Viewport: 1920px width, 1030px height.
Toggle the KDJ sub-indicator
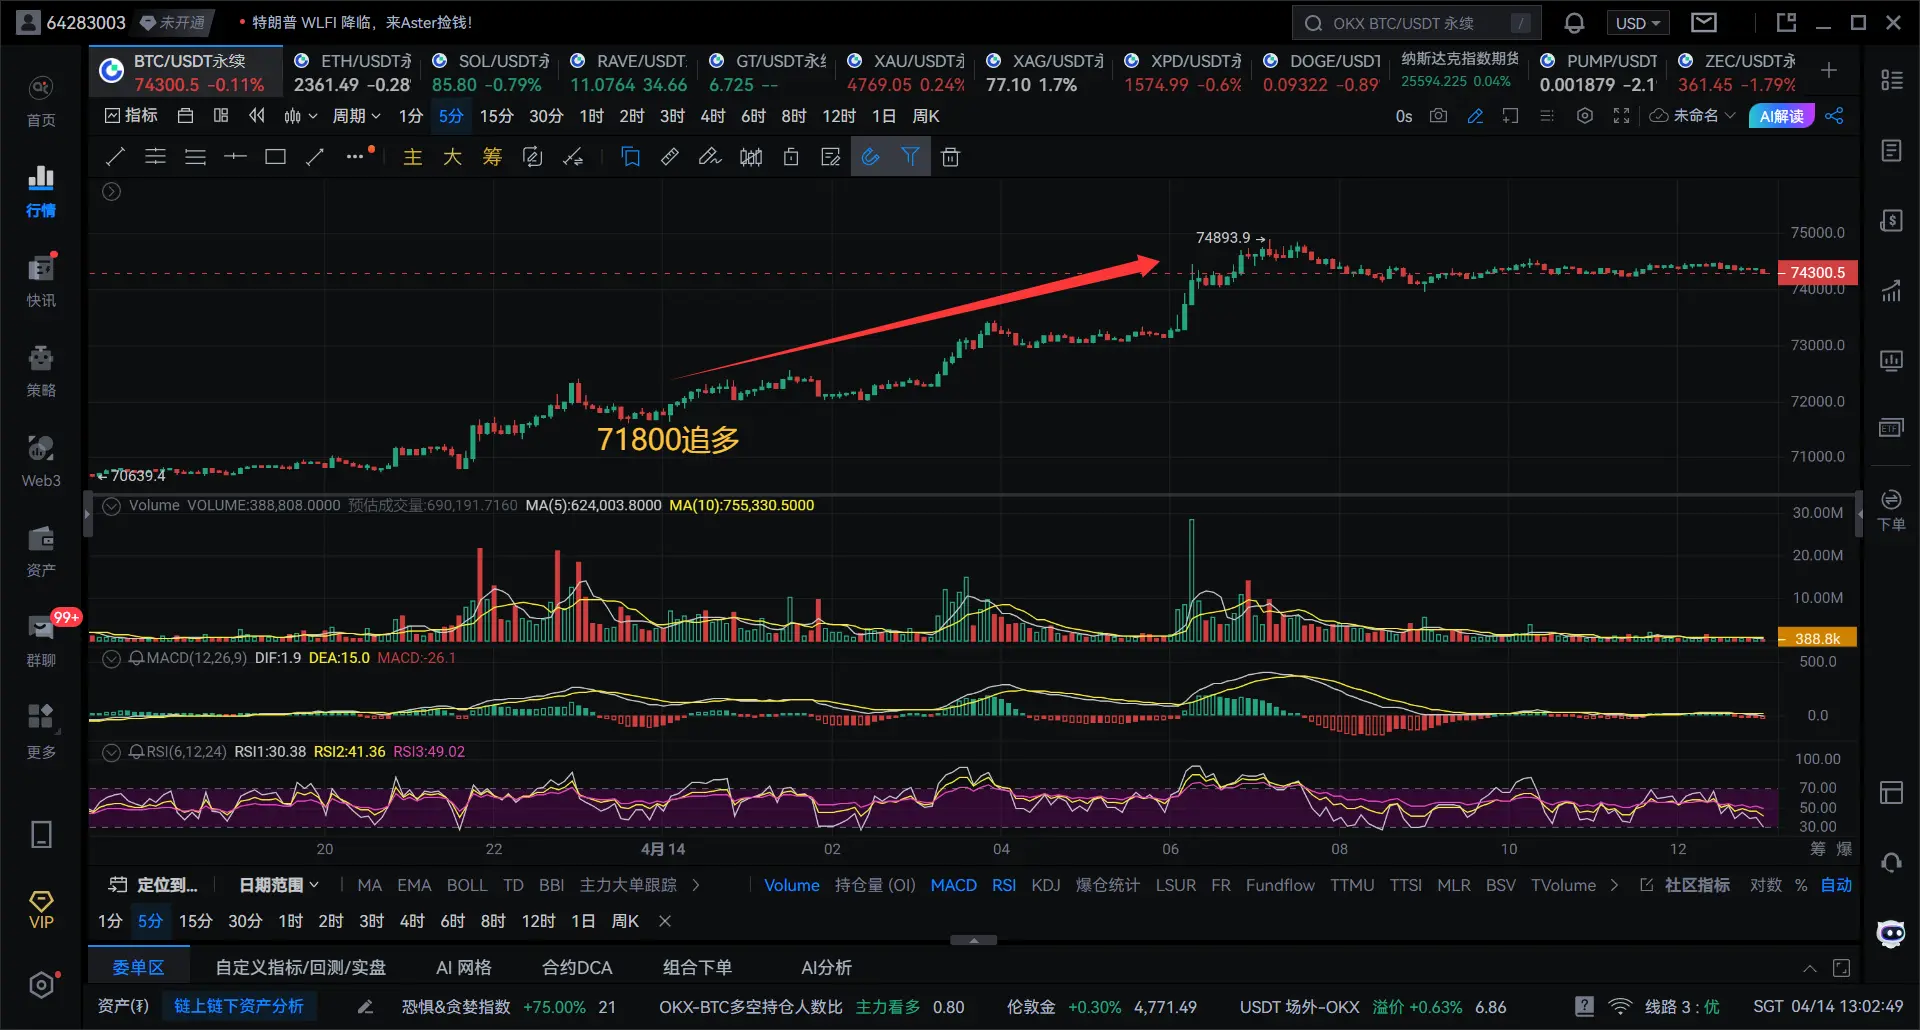(x=1046, y=885)
